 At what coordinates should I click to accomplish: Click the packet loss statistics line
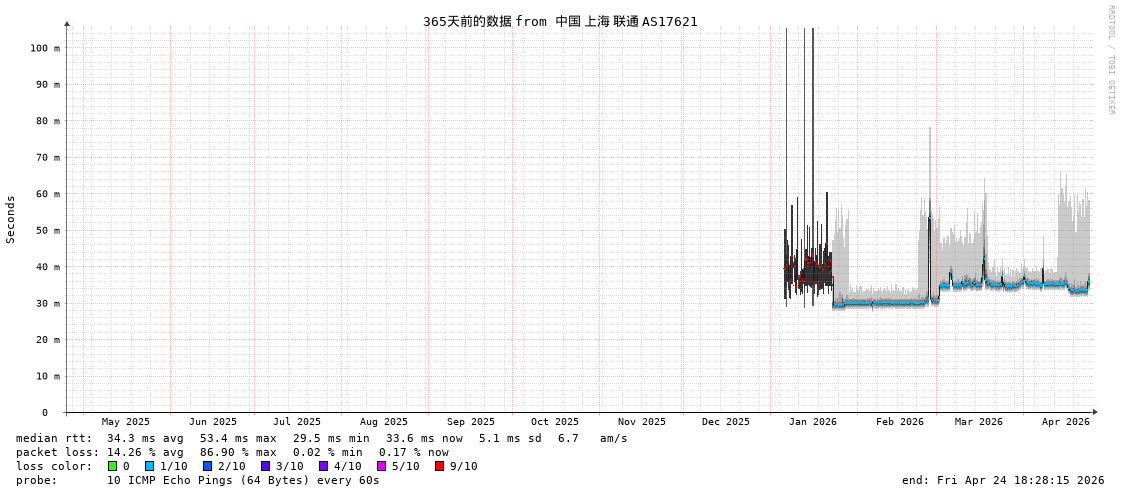[x=232, y=452]
